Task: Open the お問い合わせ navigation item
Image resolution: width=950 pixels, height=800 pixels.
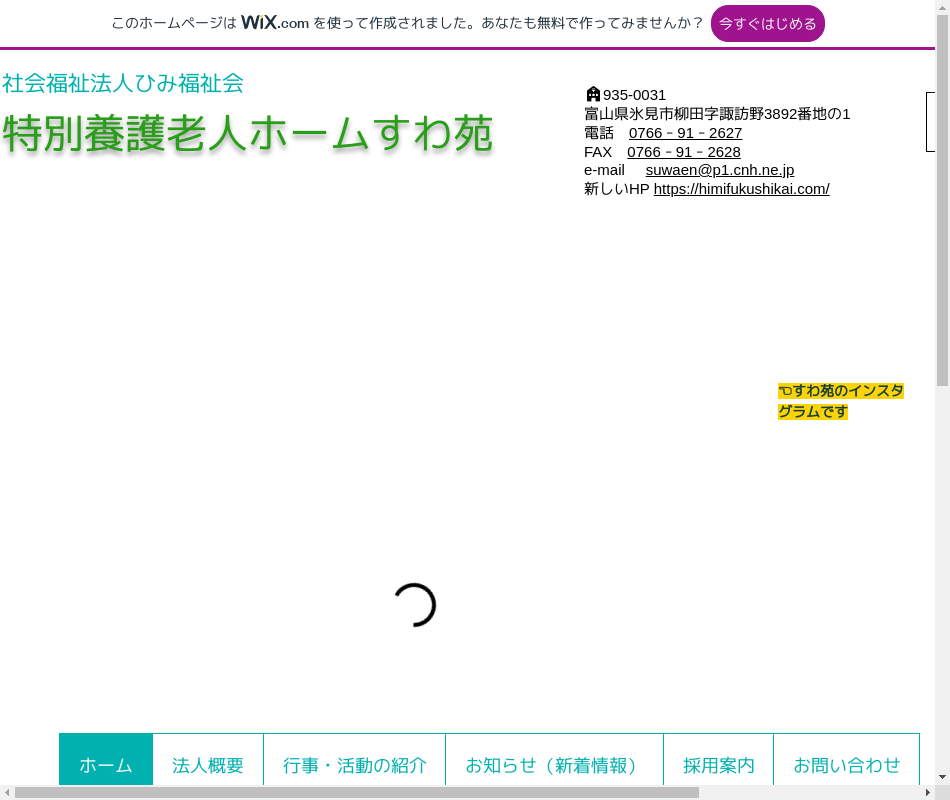Action: 846,765
